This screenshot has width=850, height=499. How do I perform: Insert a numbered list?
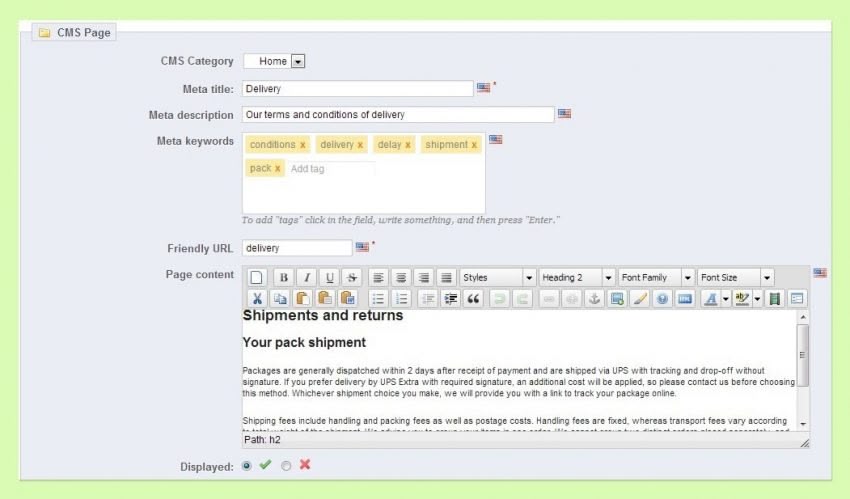(401, 299)
